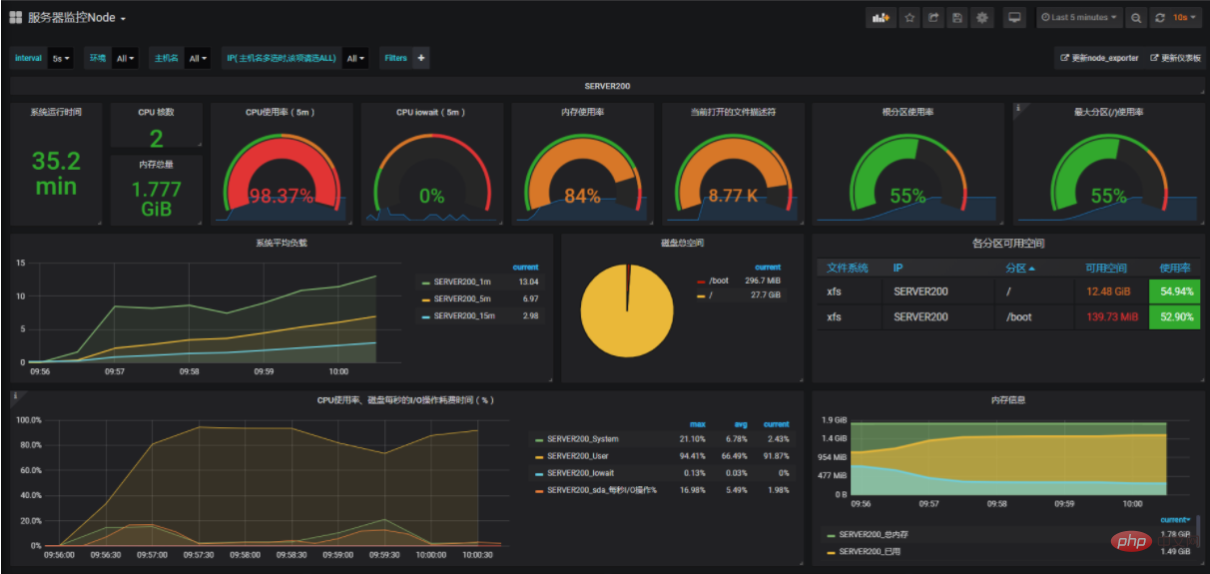1210x574 pixels.
Task: Open the Last 5 minutes time picker
Action: [1078, 18]
